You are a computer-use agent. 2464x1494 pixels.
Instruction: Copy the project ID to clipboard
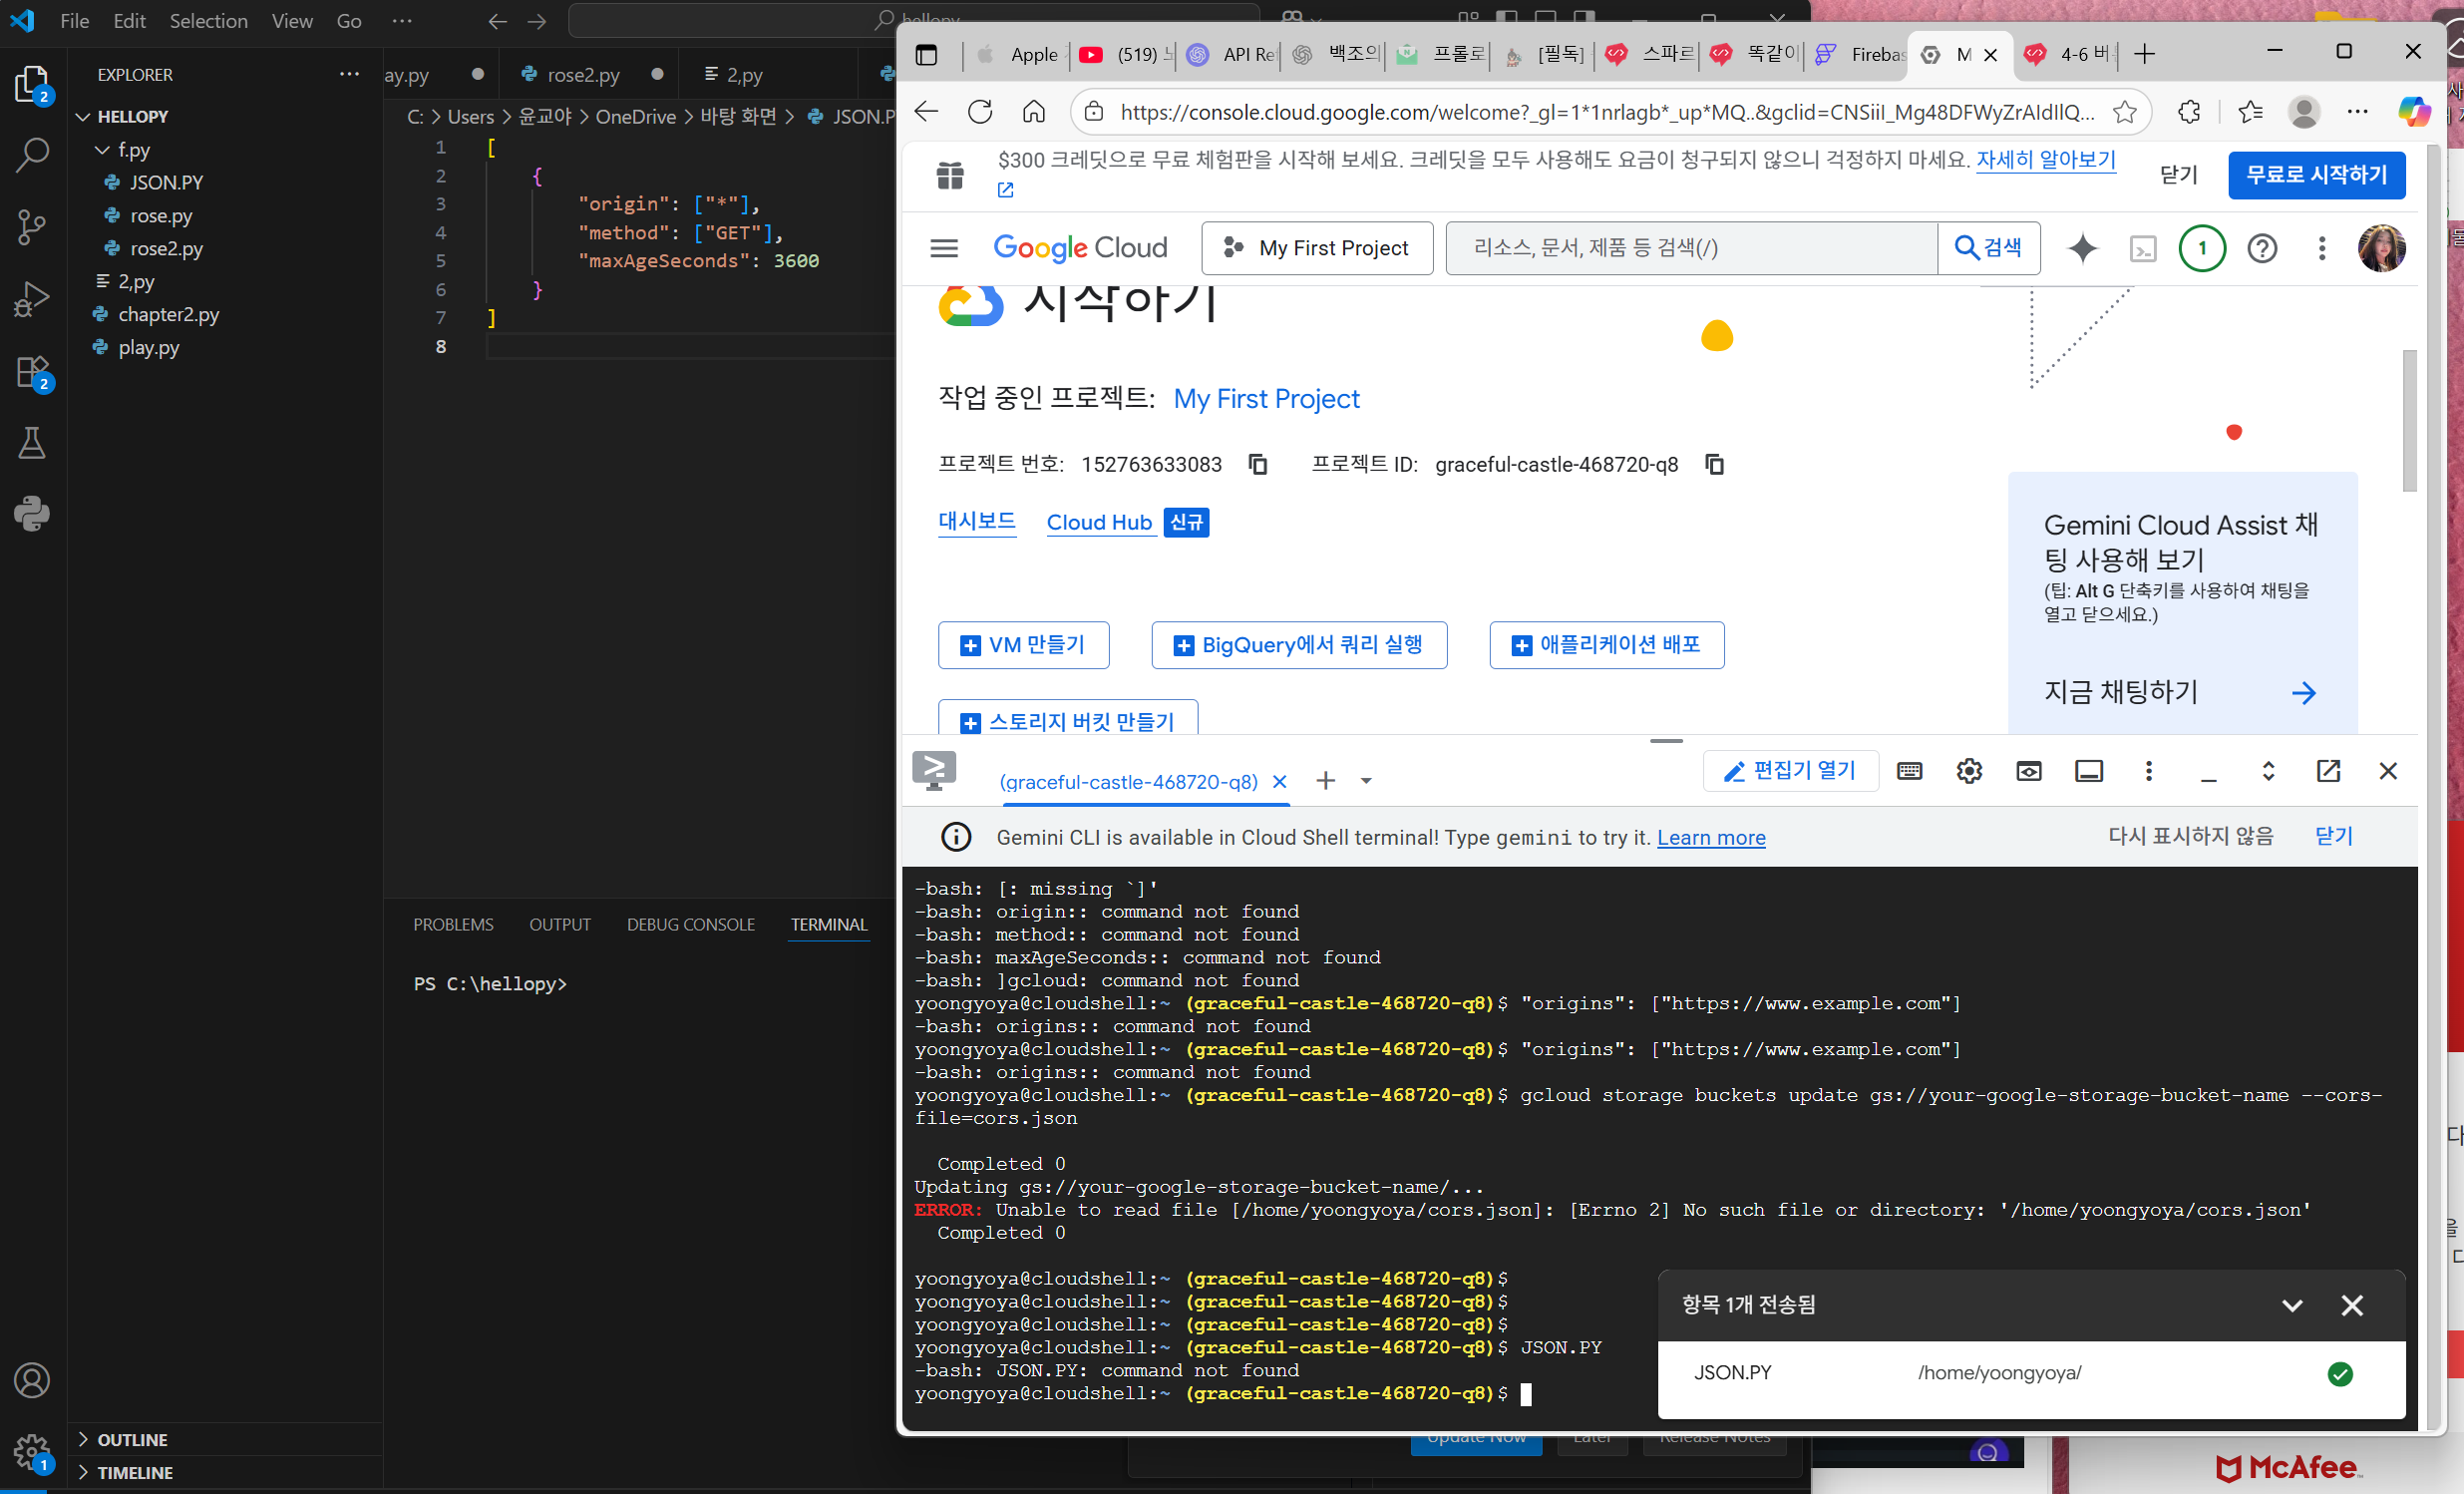1714,464
